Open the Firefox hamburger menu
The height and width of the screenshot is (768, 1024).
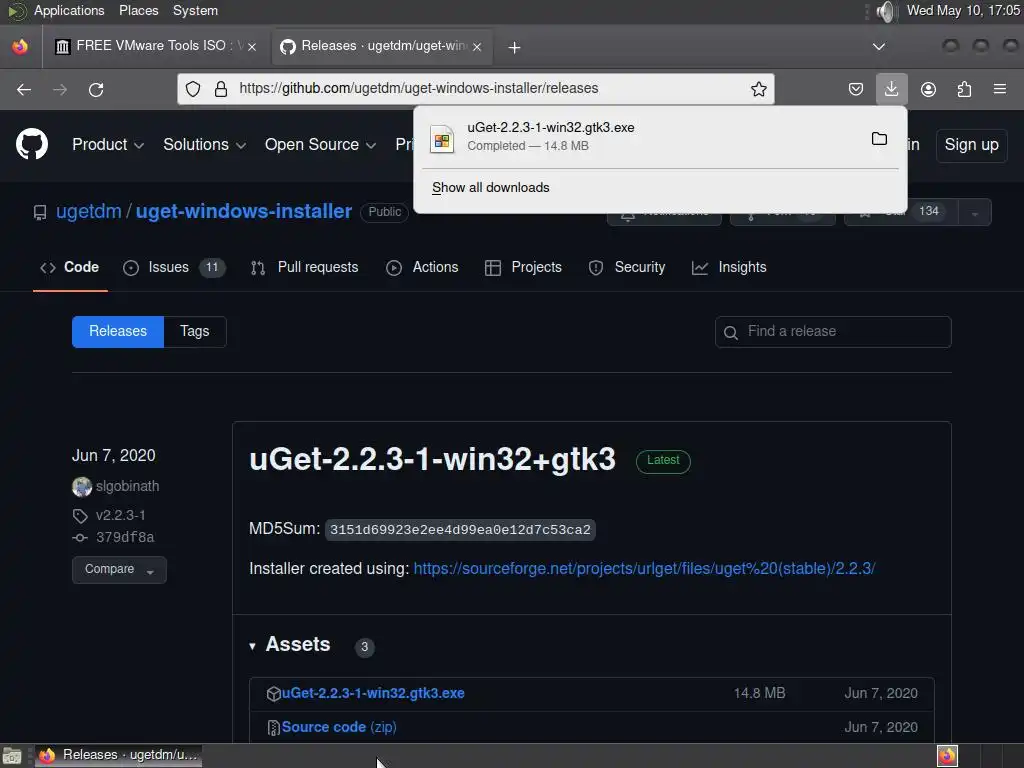[x=1000, y=89]
